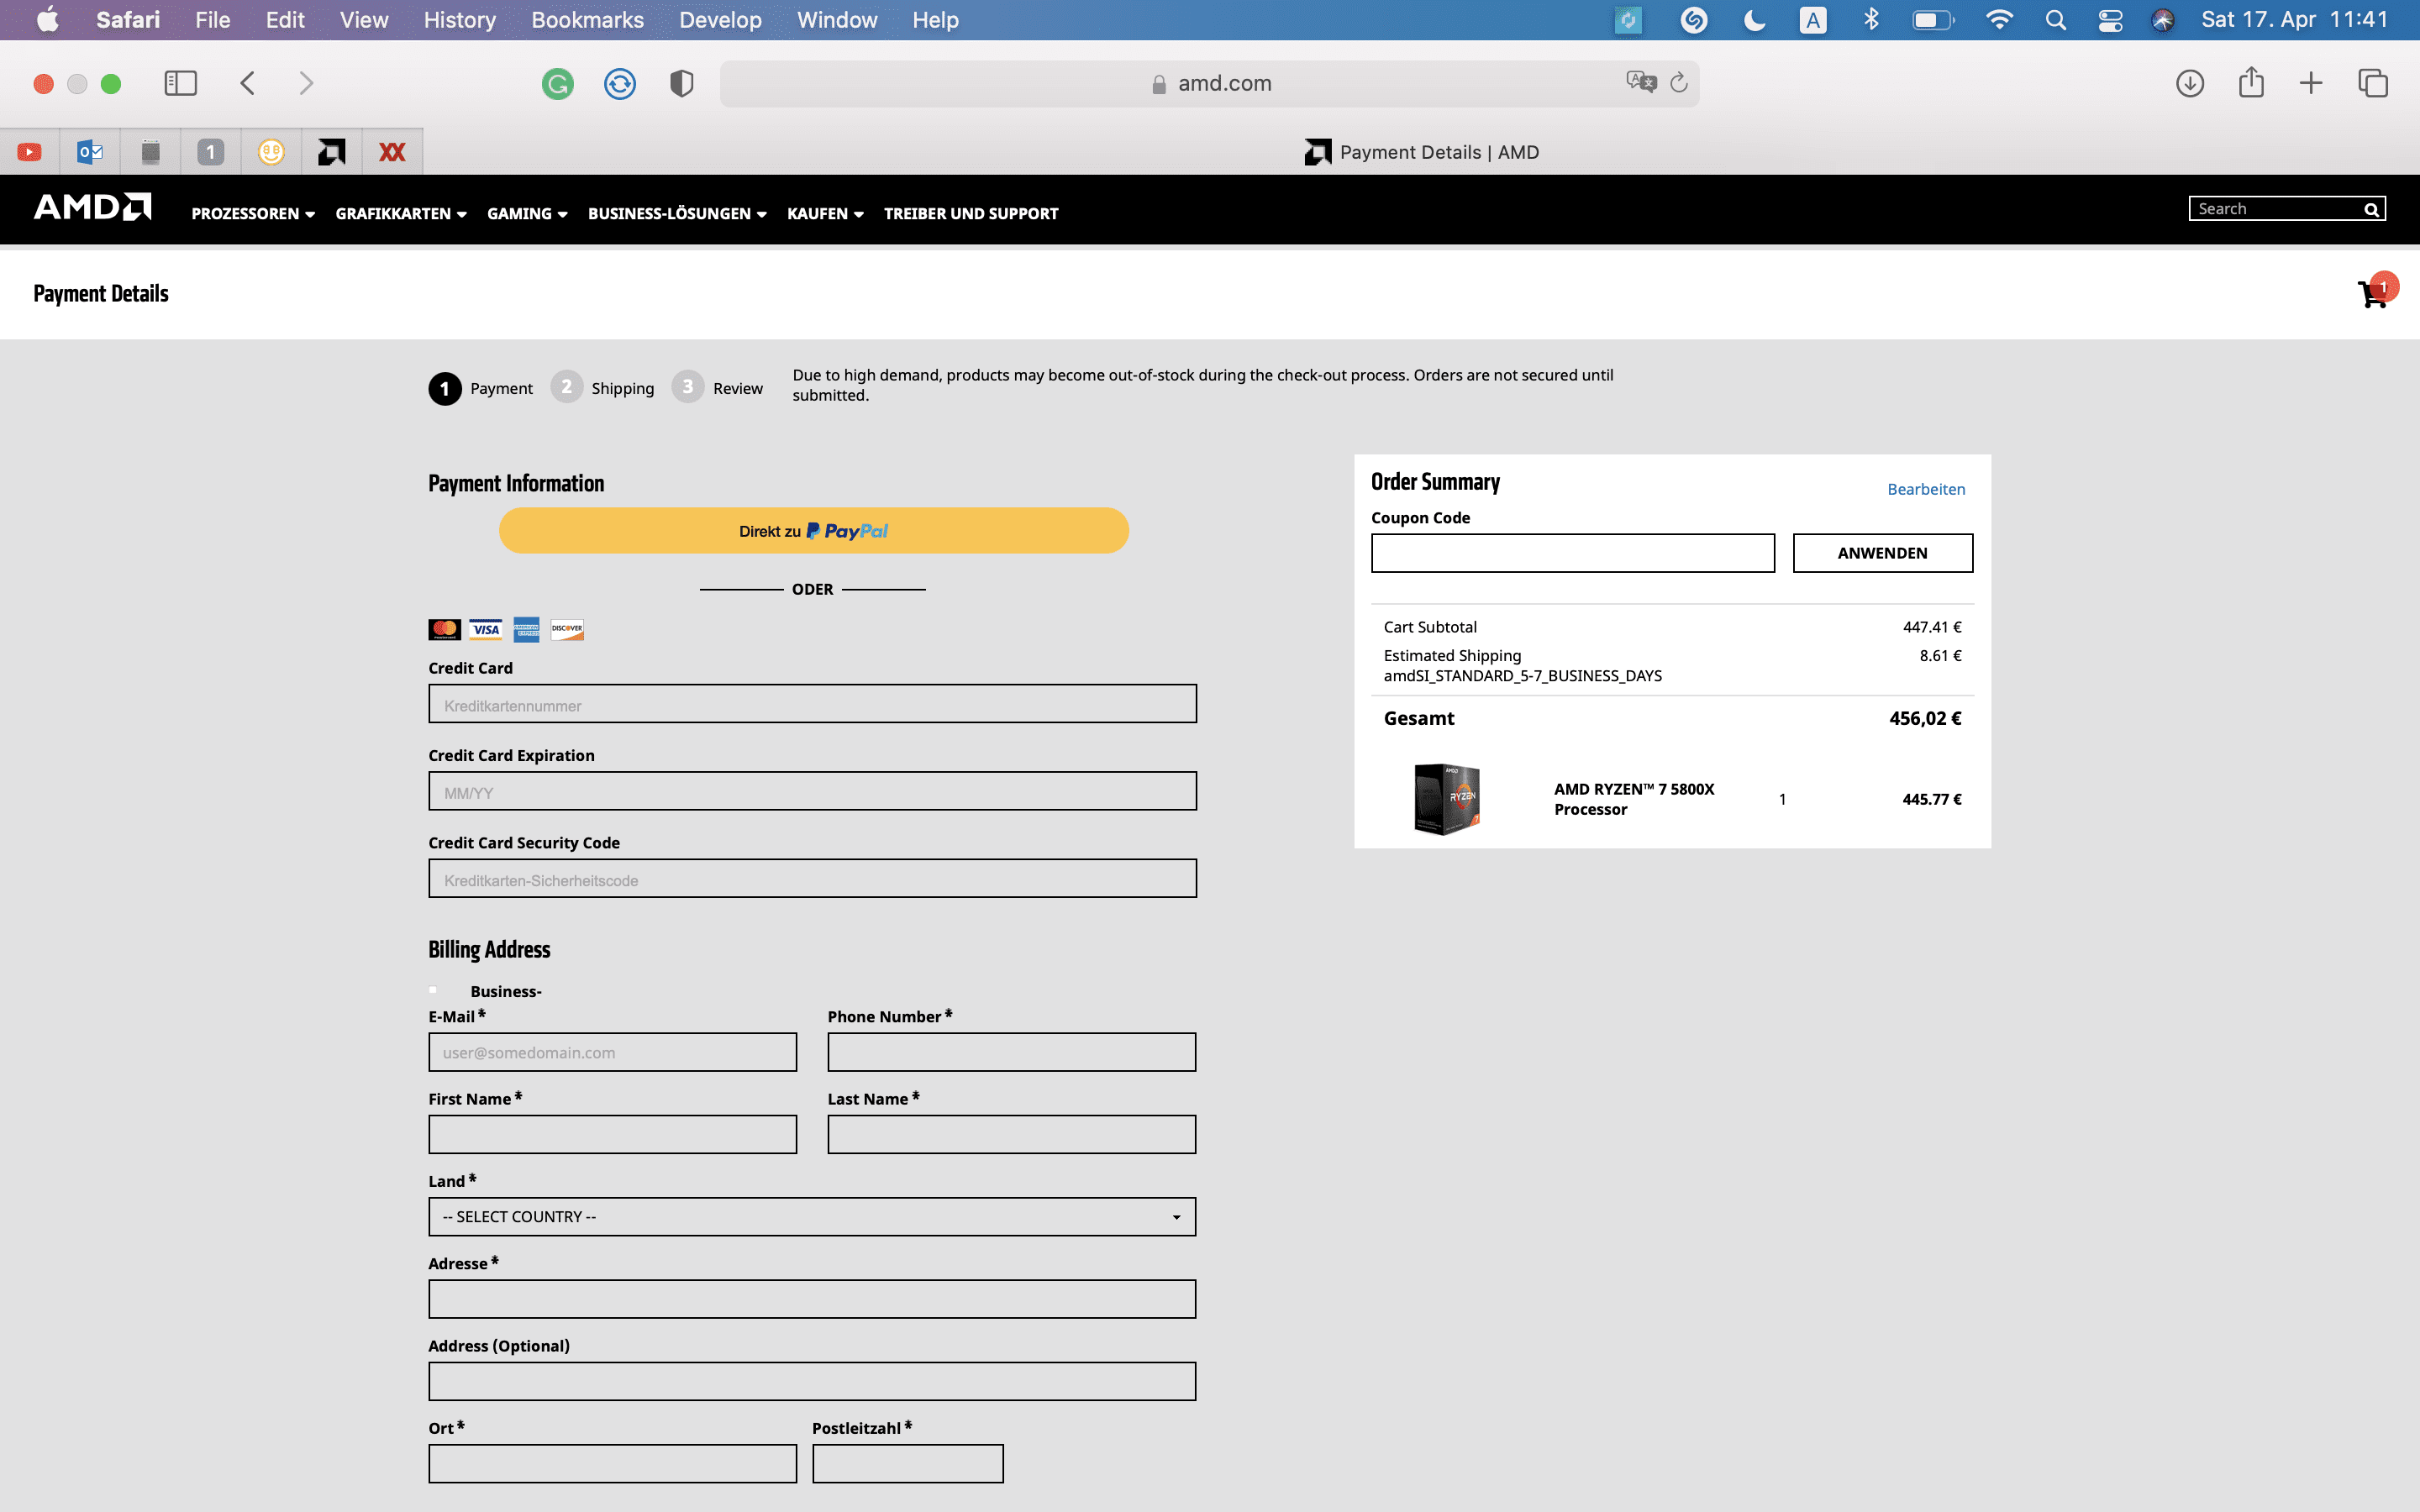Screen dimensions: 2420x1512
Task: Expand the Grafikkarten dropdown menu
Action: click(401, 213)
